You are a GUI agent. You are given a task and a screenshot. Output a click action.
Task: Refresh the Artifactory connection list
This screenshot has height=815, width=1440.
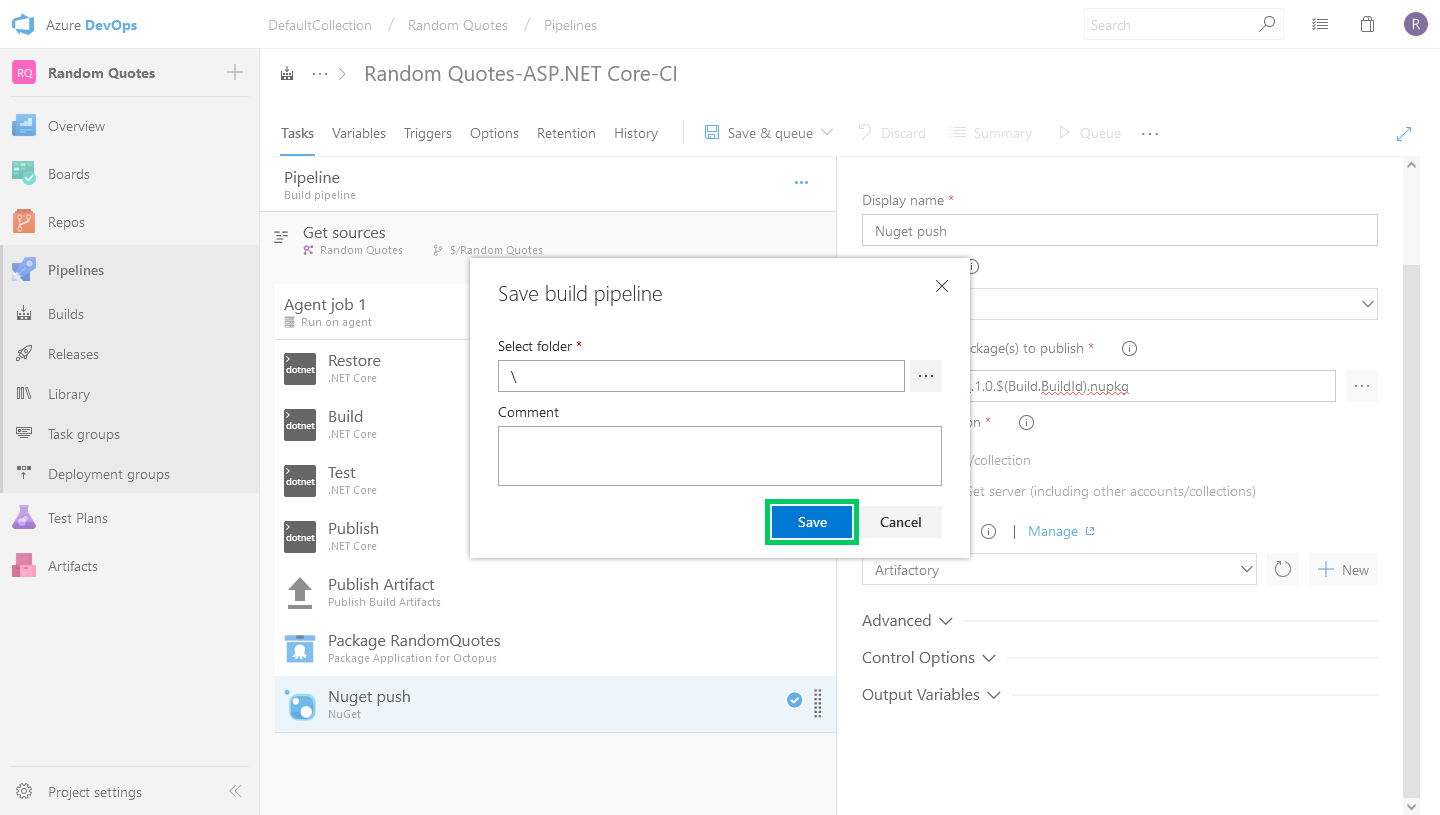click(x=1282, y=569)
